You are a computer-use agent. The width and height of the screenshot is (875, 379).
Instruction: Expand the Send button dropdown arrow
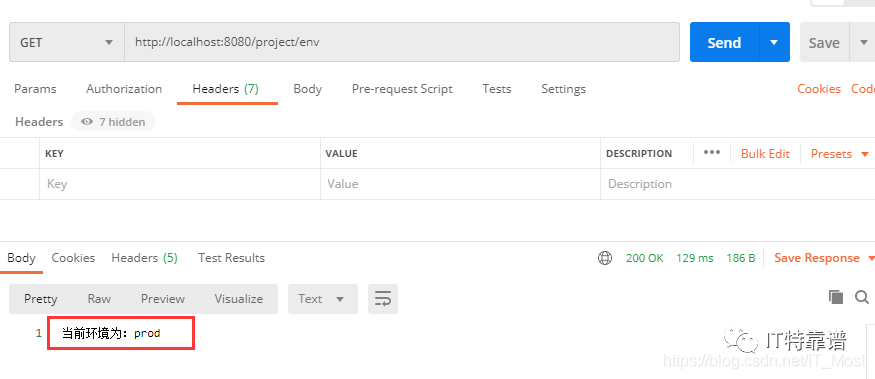coord(774,42)
